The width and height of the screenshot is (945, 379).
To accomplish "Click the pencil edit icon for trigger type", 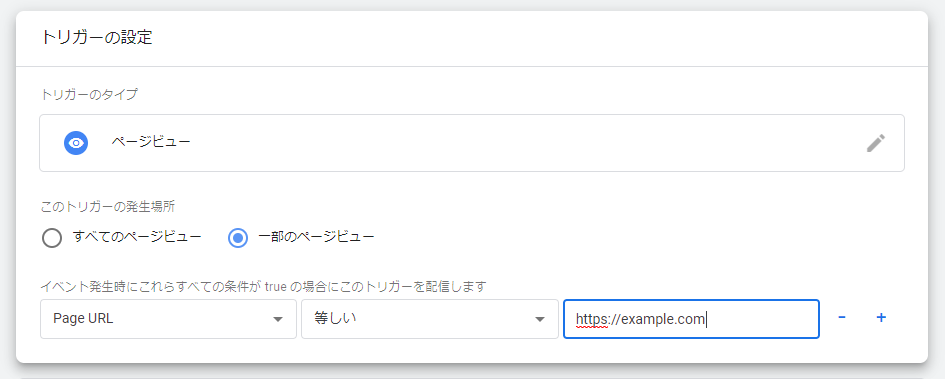I will (876, 143).
